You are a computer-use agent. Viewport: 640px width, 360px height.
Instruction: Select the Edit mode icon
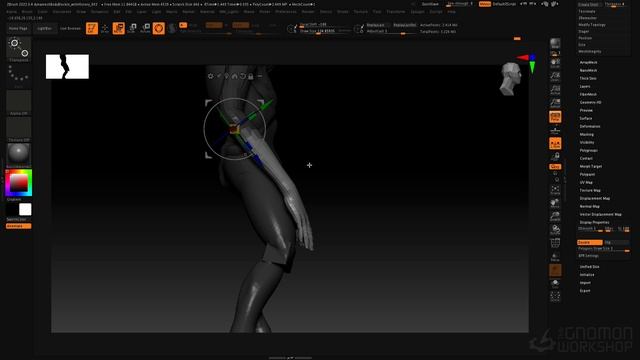pyautogui.click(x=92, y=28)
